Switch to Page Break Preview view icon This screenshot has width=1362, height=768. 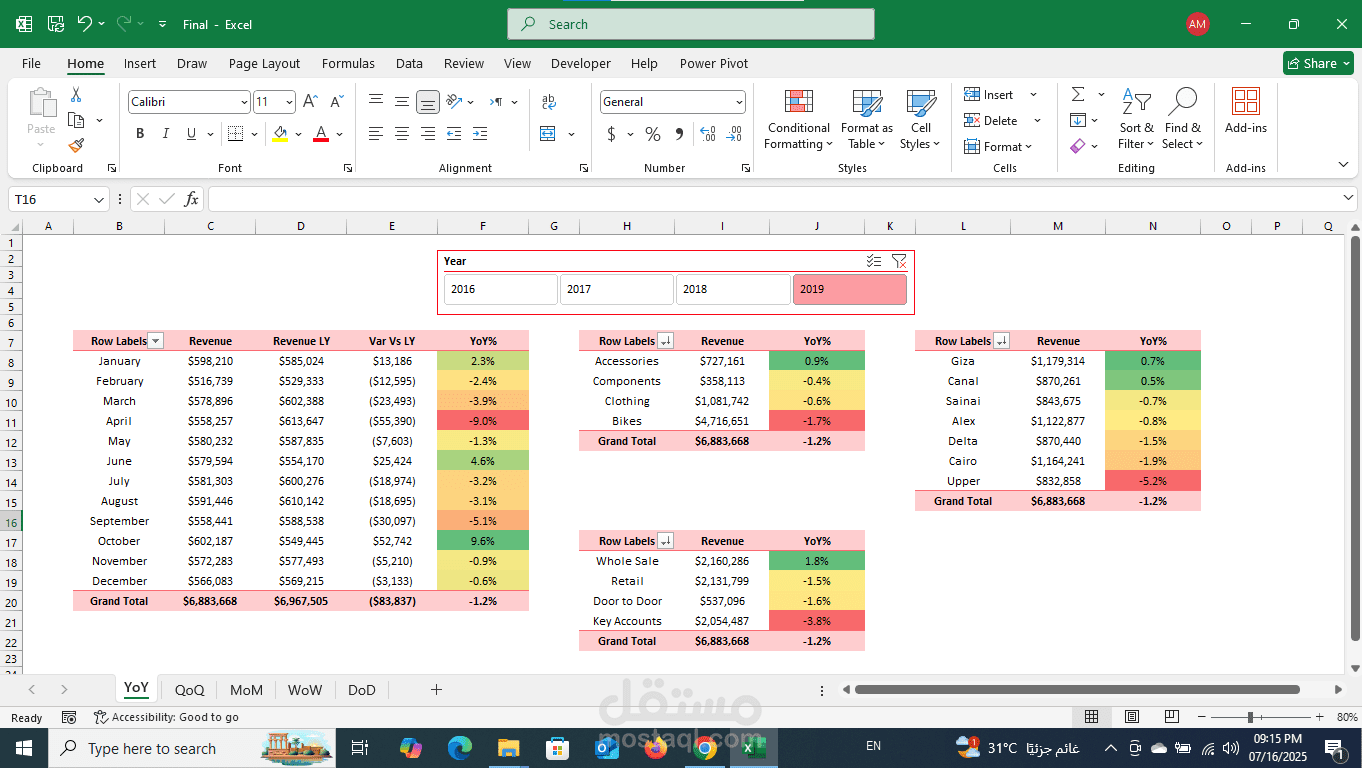point(1171,717)
